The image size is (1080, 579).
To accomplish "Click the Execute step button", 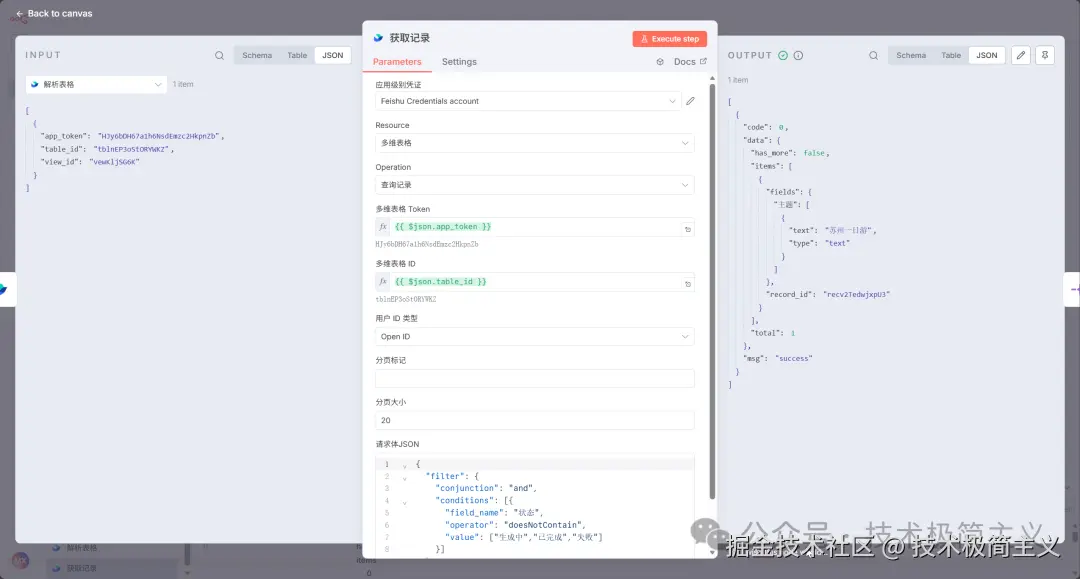I will tap(668, 37).
